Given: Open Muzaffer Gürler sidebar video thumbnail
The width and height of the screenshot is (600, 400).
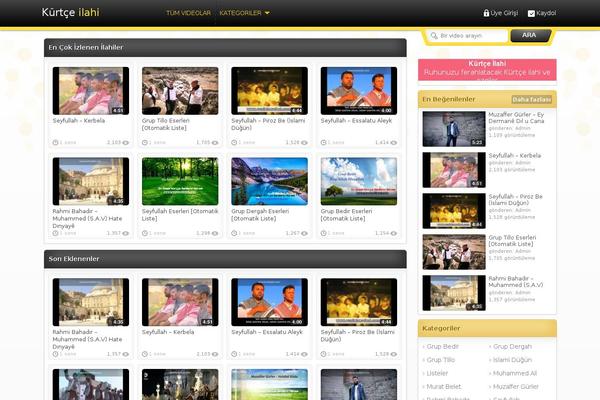Looking at the screenshot, I should coord(454,129).
